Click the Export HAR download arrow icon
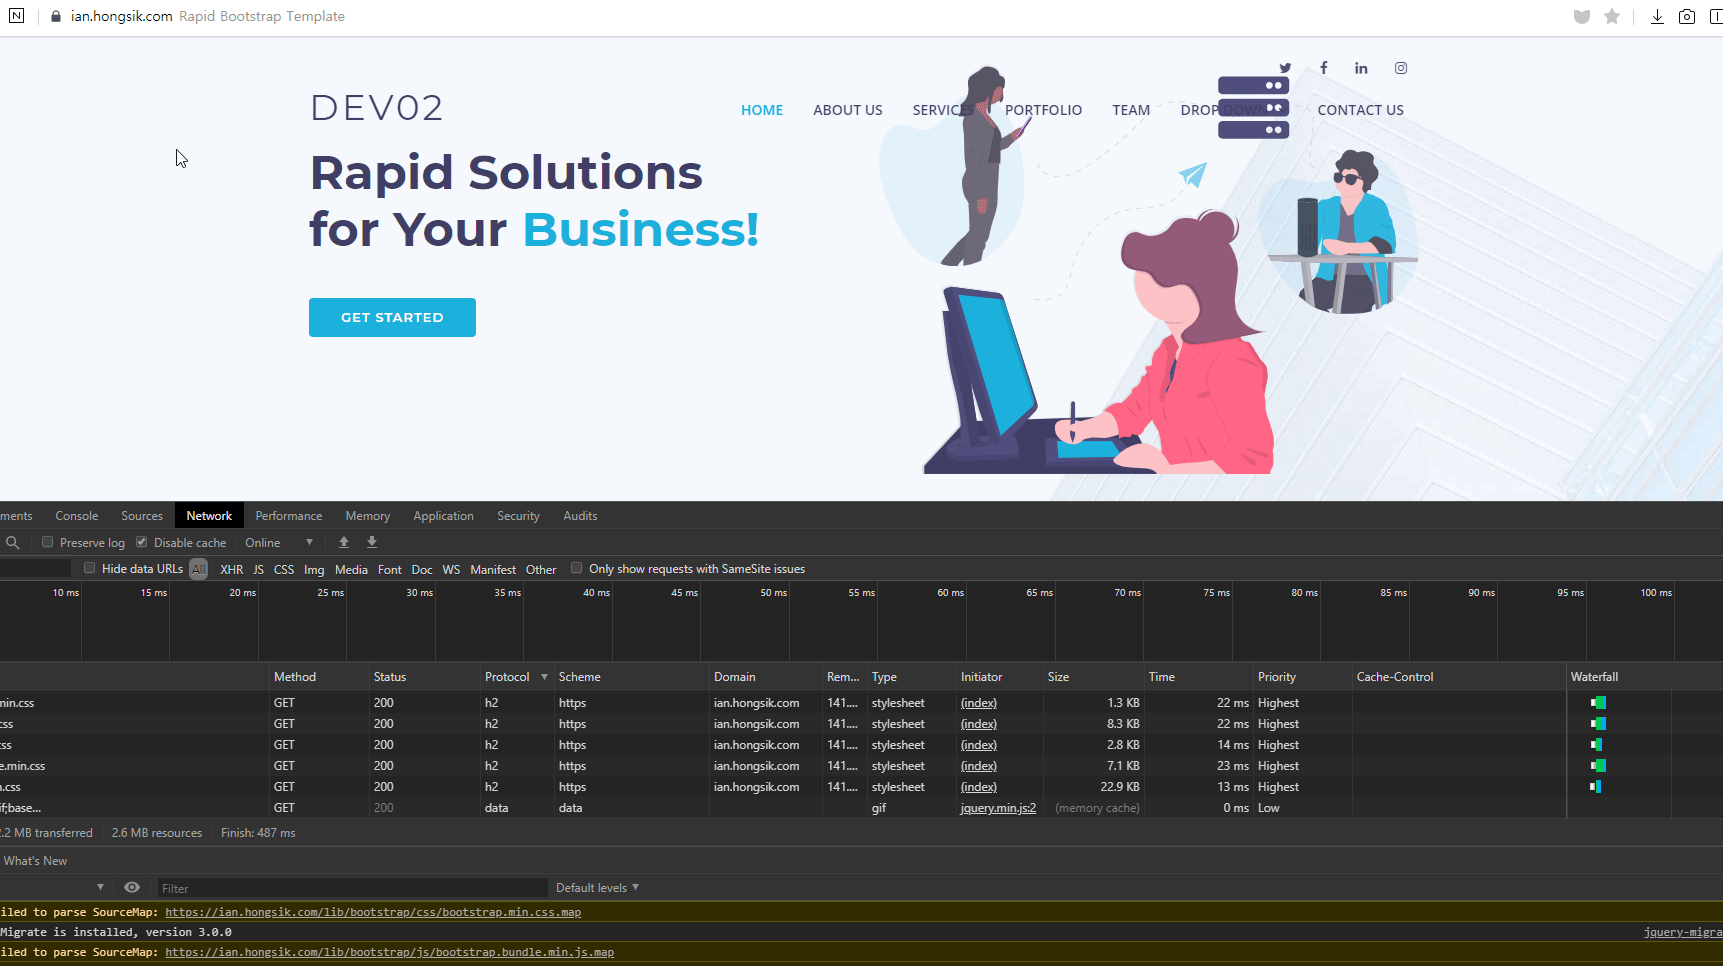The width and height of the screenshot is (1723, 966). [372, 542]
